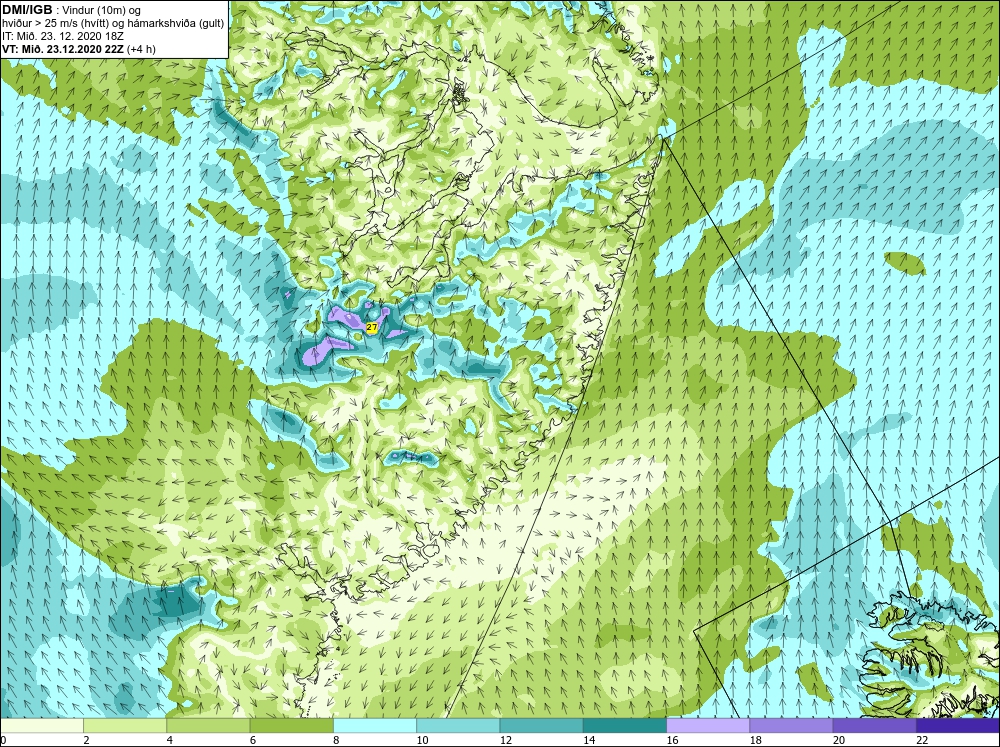Click the 'DMI/IGB' title text
The height and width of the screenshot is (747, 1000).
[x=27, y=10]
